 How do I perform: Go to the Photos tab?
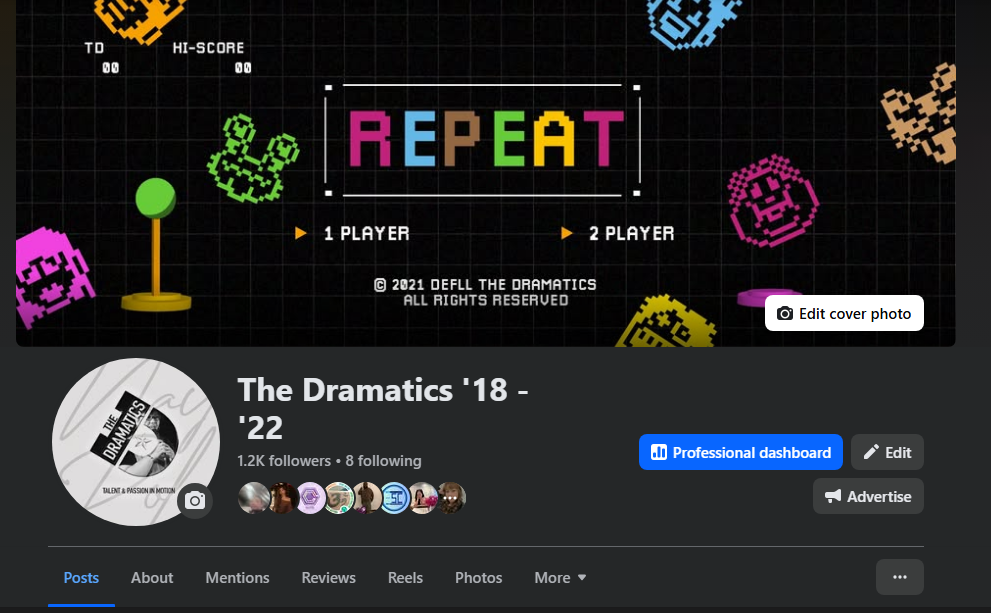pos(478,578)
